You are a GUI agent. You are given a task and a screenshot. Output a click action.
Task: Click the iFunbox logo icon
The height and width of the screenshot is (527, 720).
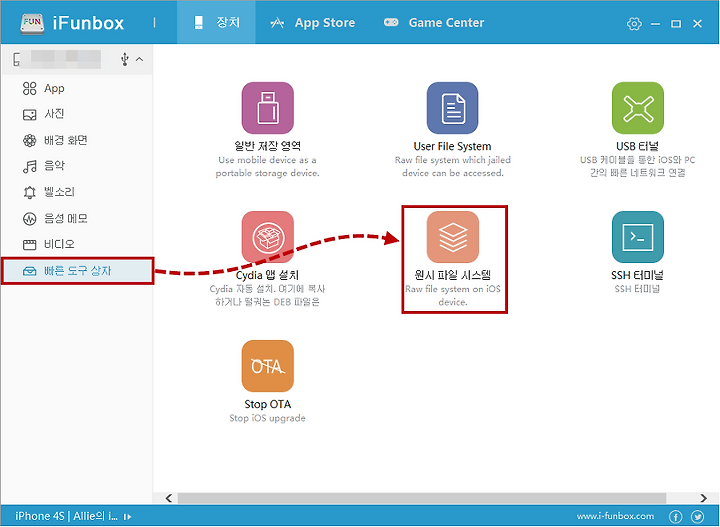click(32, 22)
